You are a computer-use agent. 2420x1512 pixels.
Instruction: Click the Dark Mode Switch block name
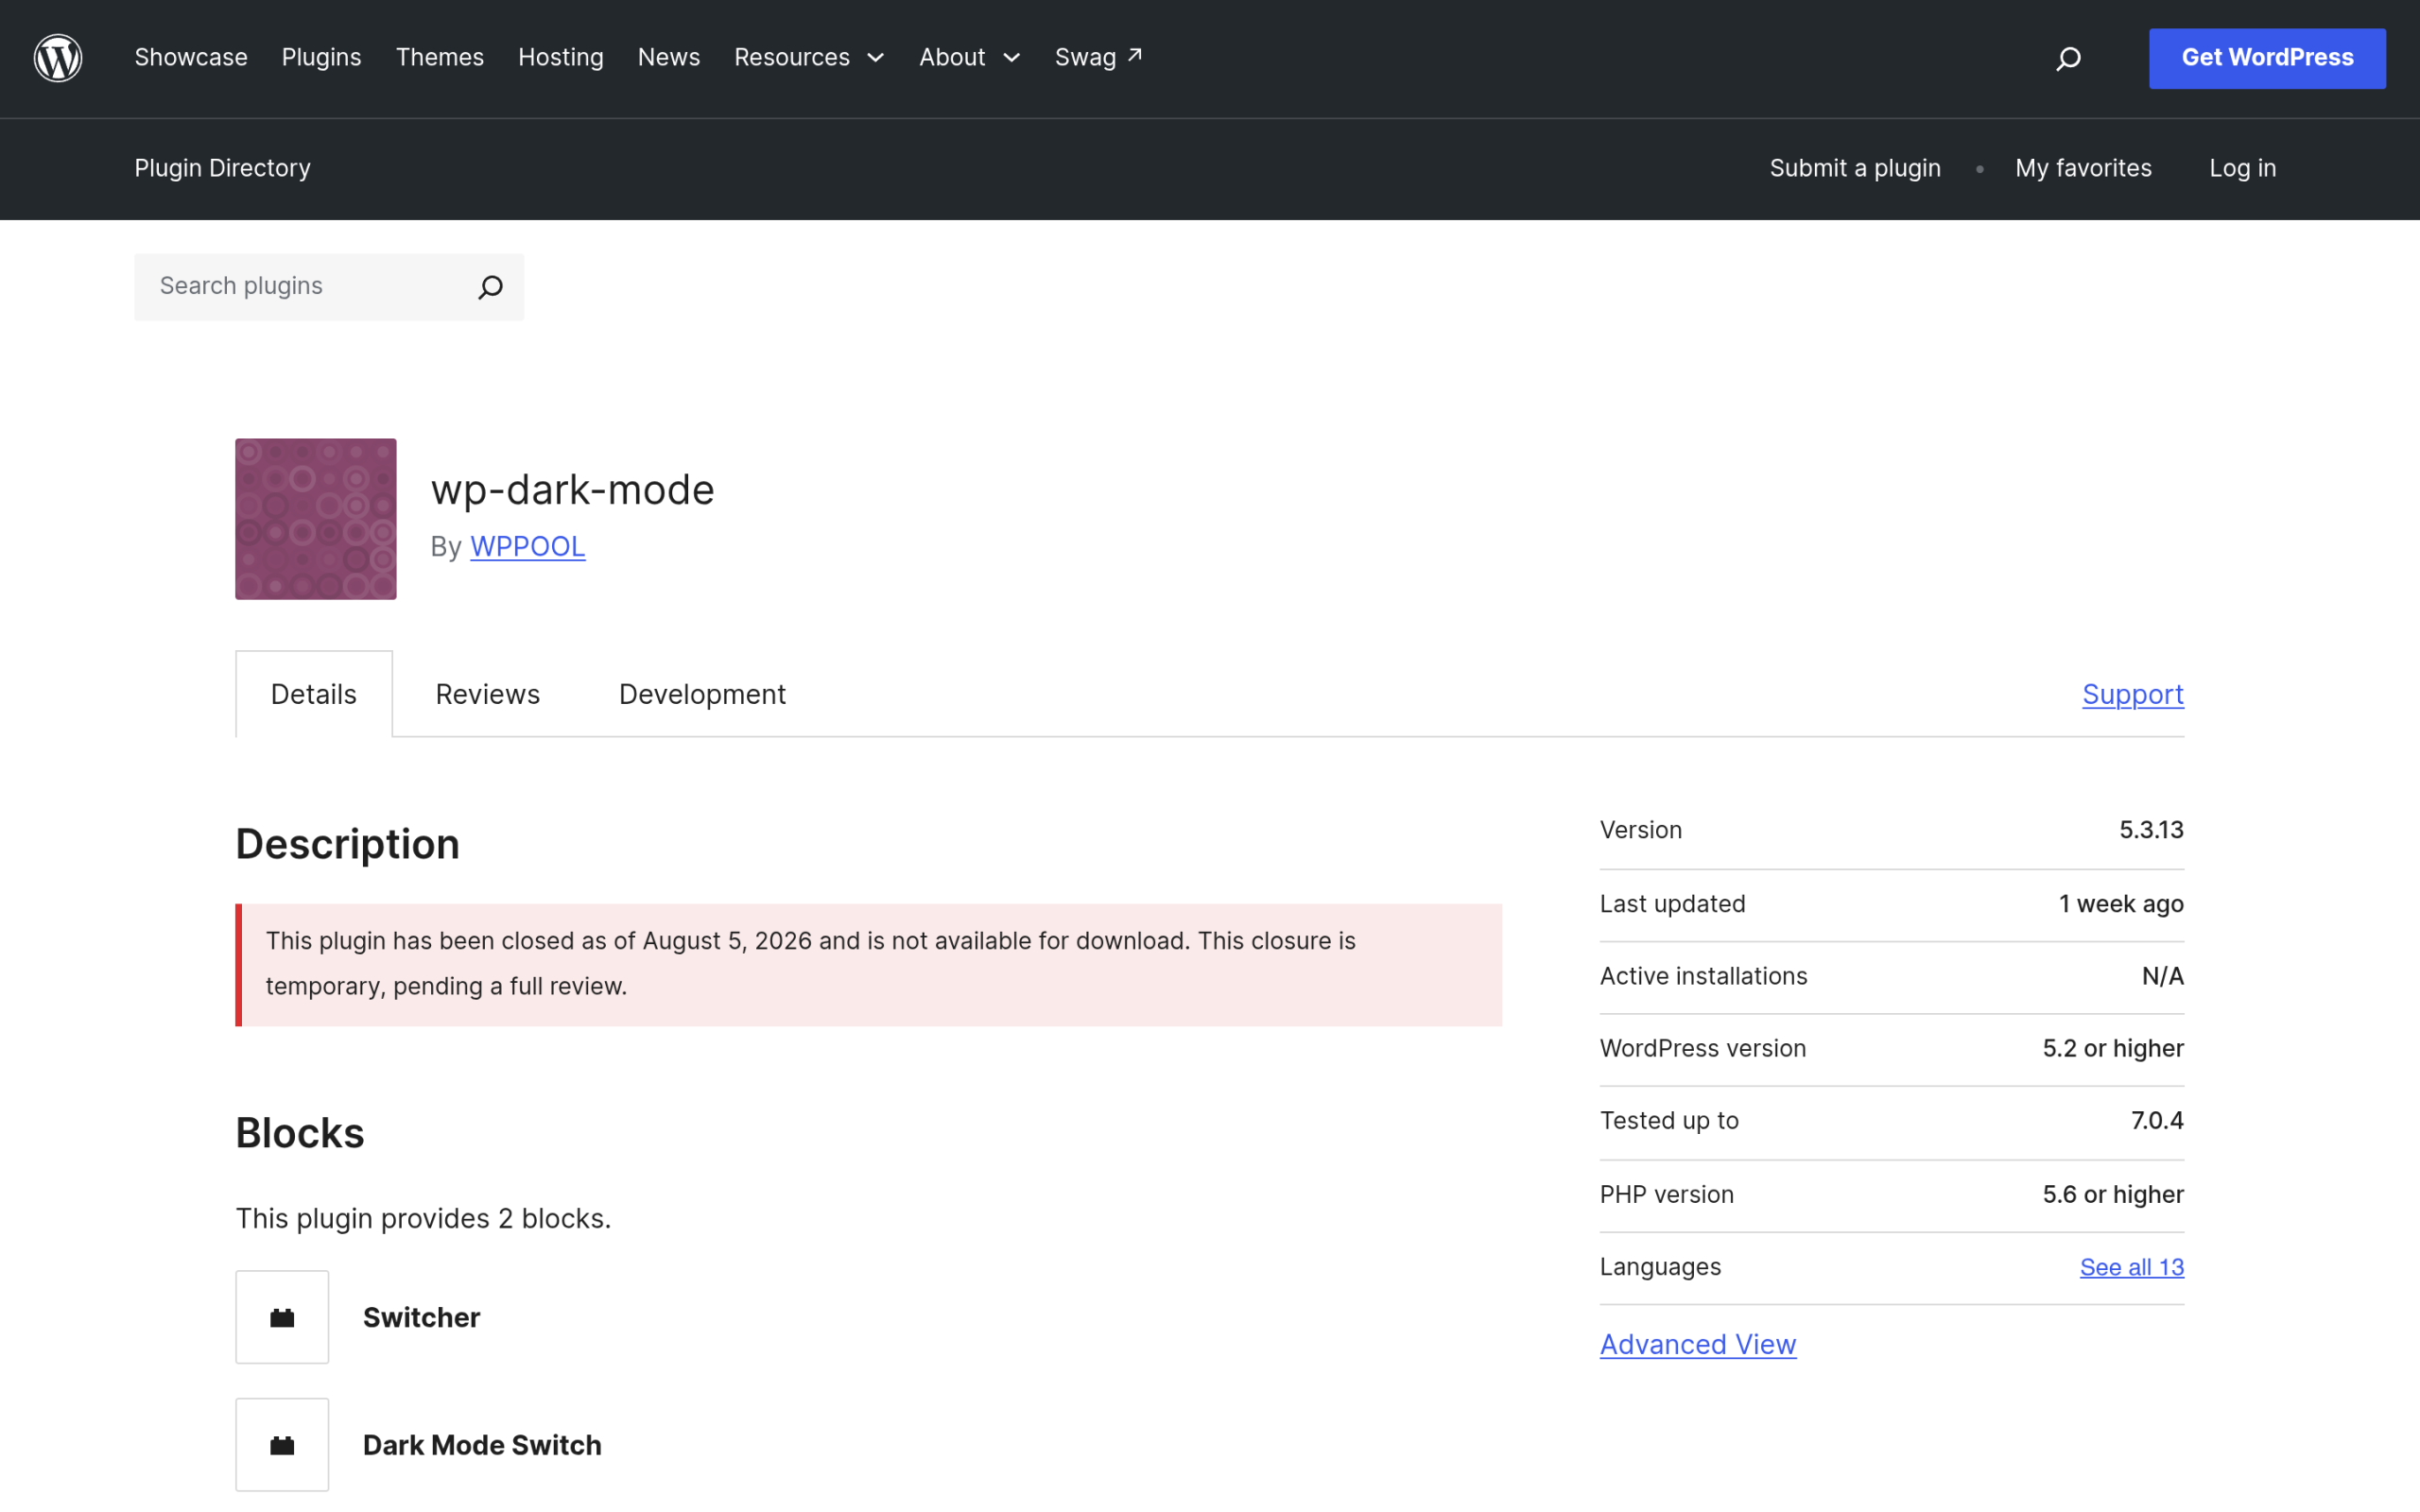482,1446
